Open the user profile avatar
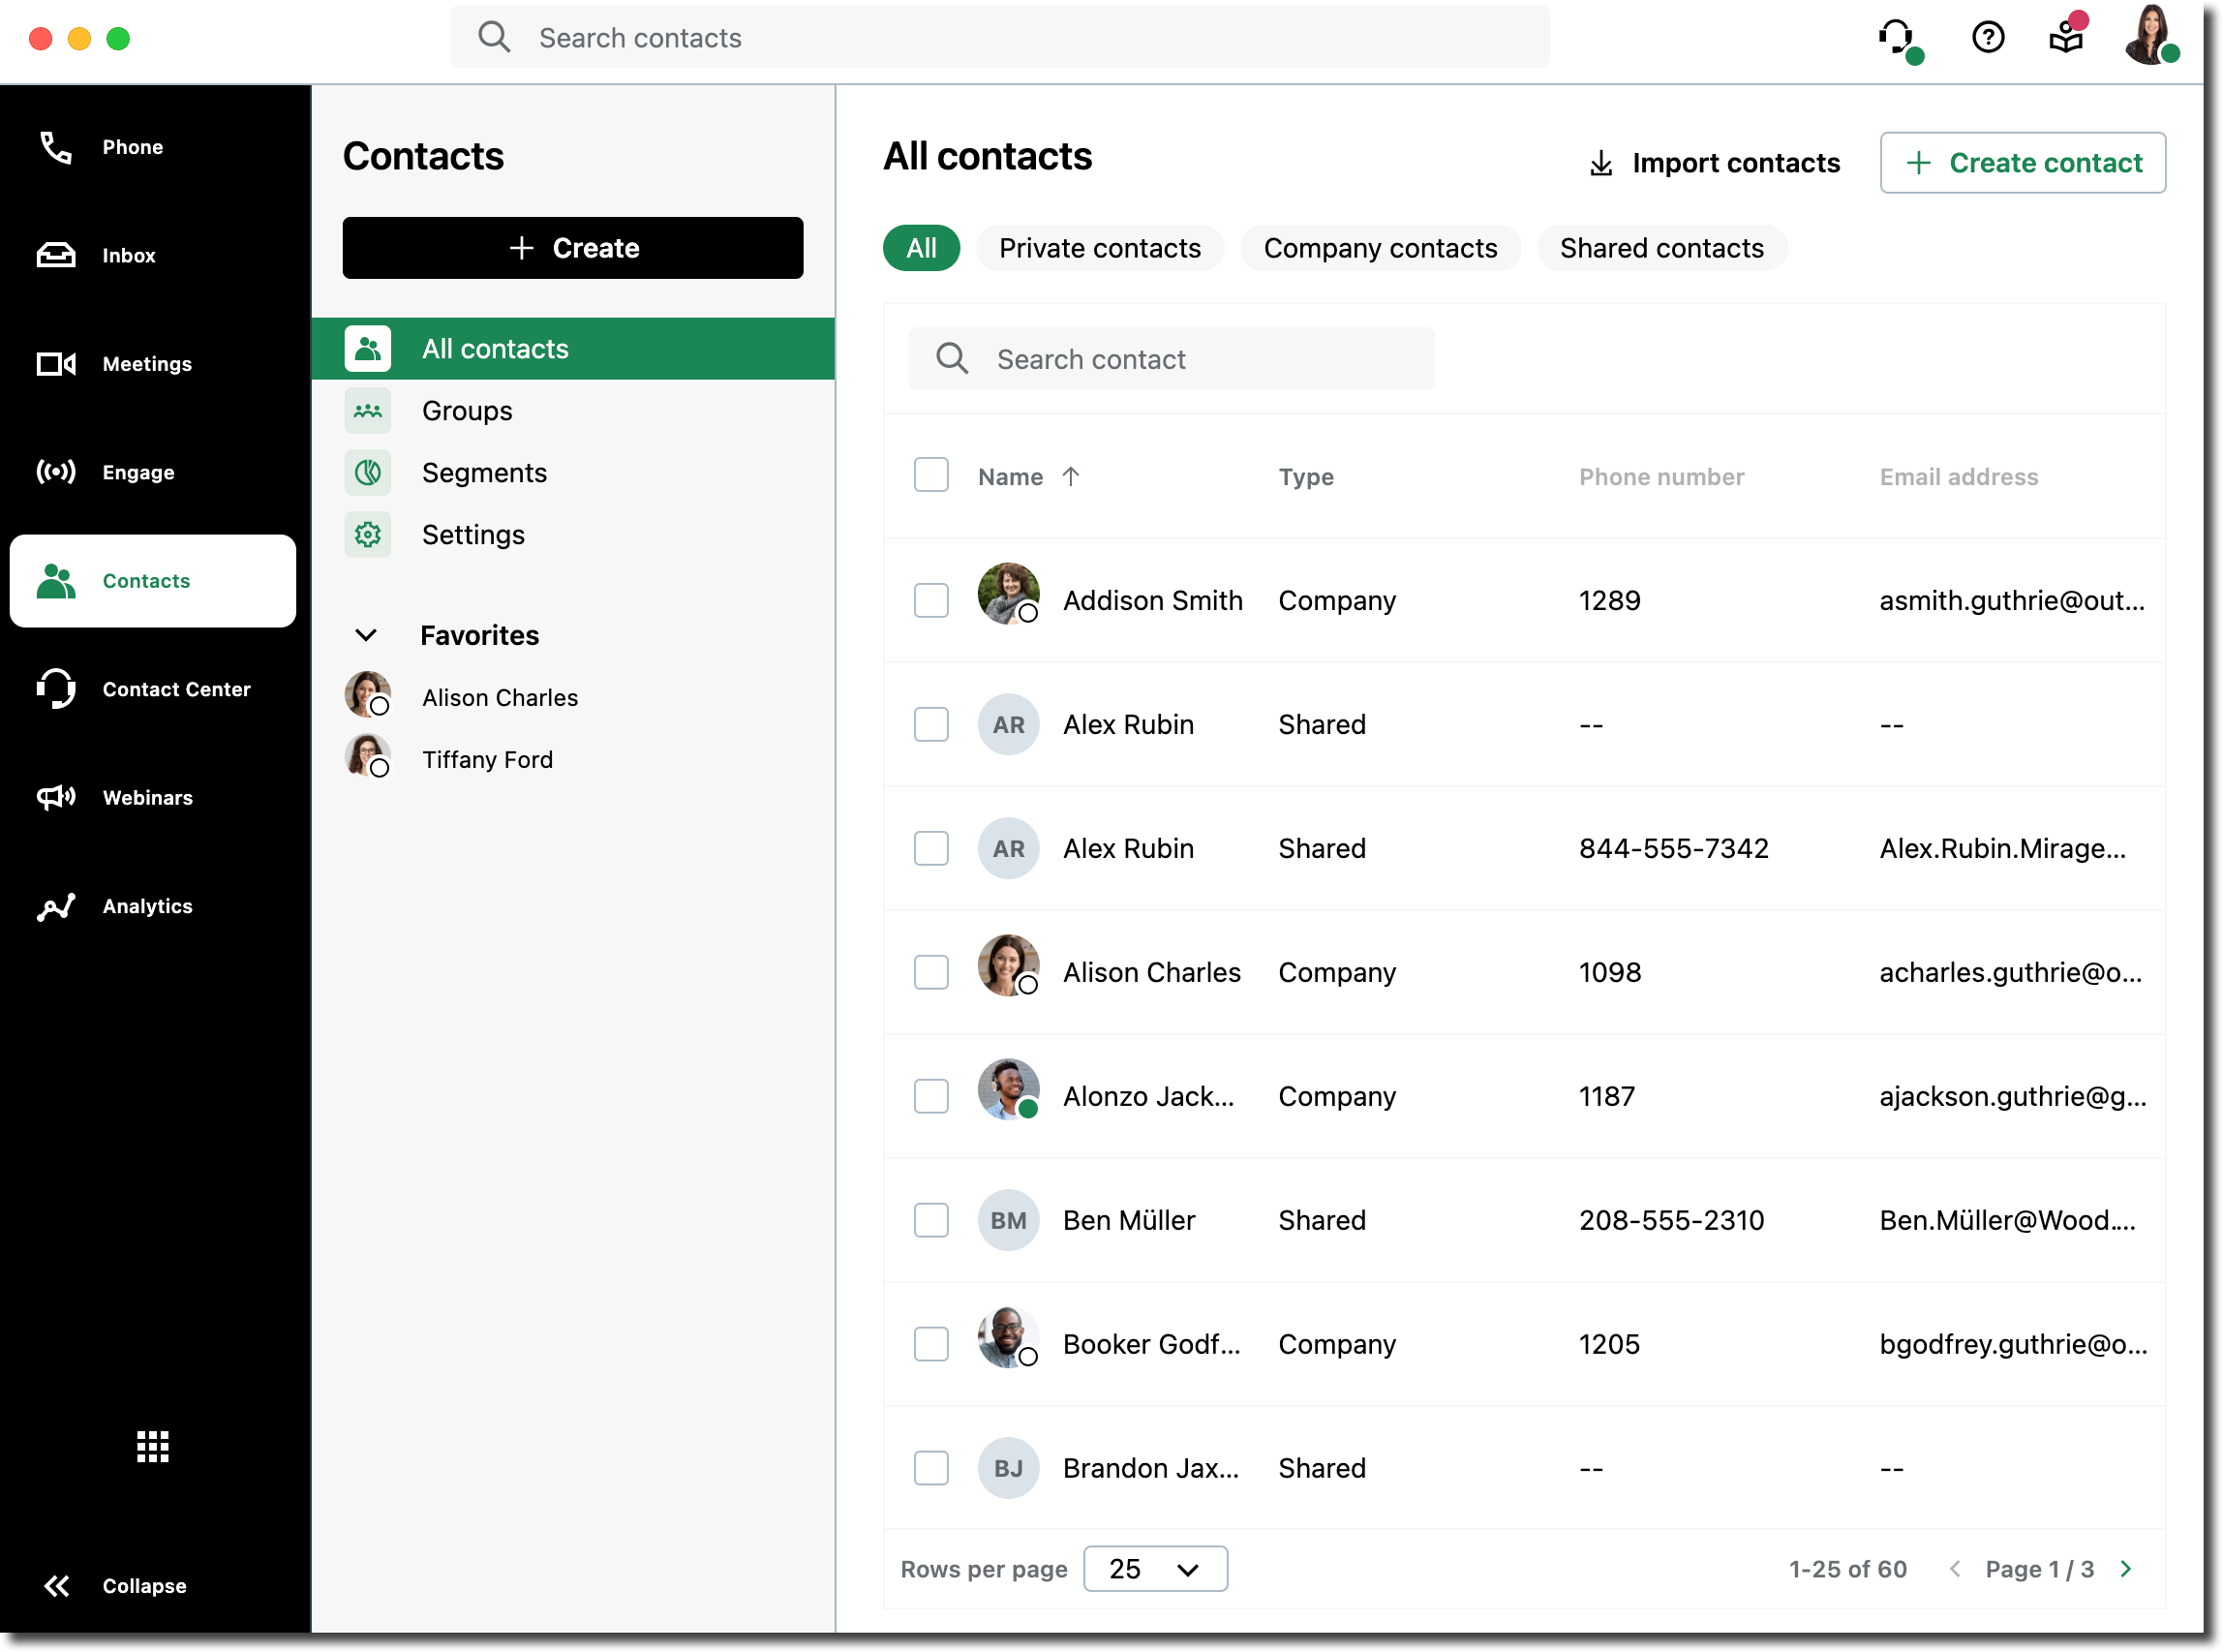 point(2150,36)
